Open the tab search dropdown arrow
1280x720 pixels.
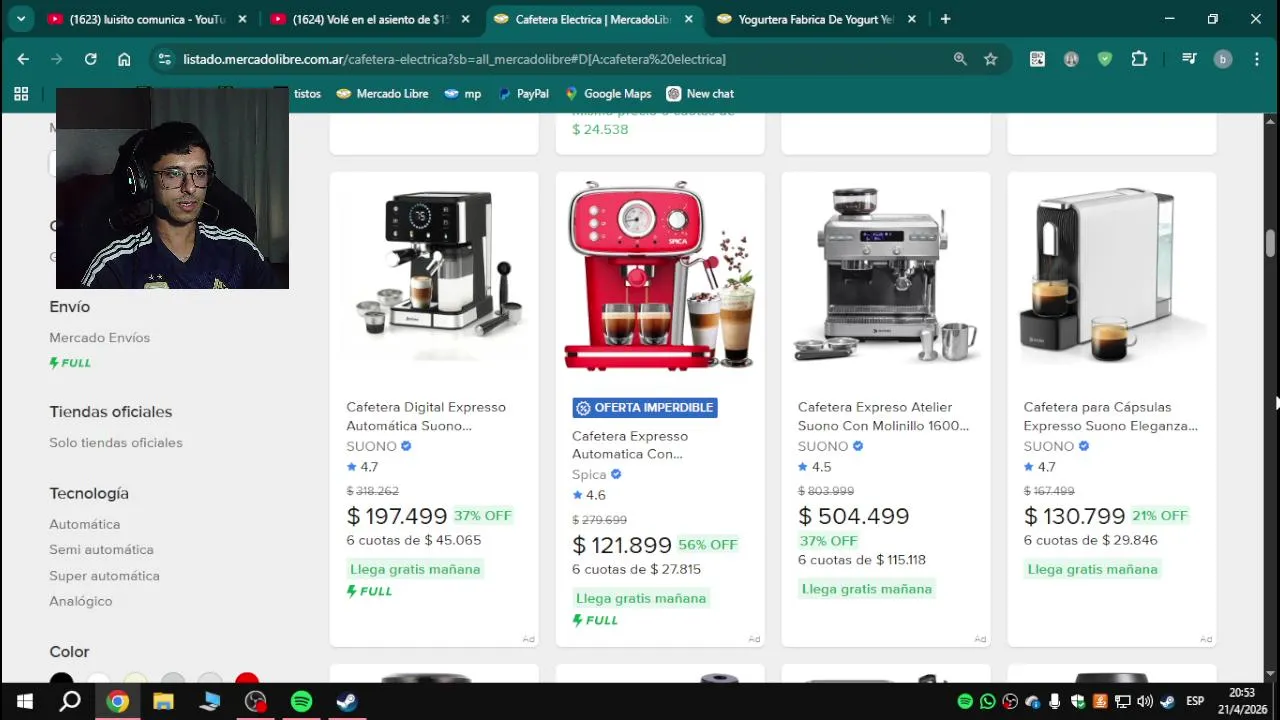[x=20, y=19]
